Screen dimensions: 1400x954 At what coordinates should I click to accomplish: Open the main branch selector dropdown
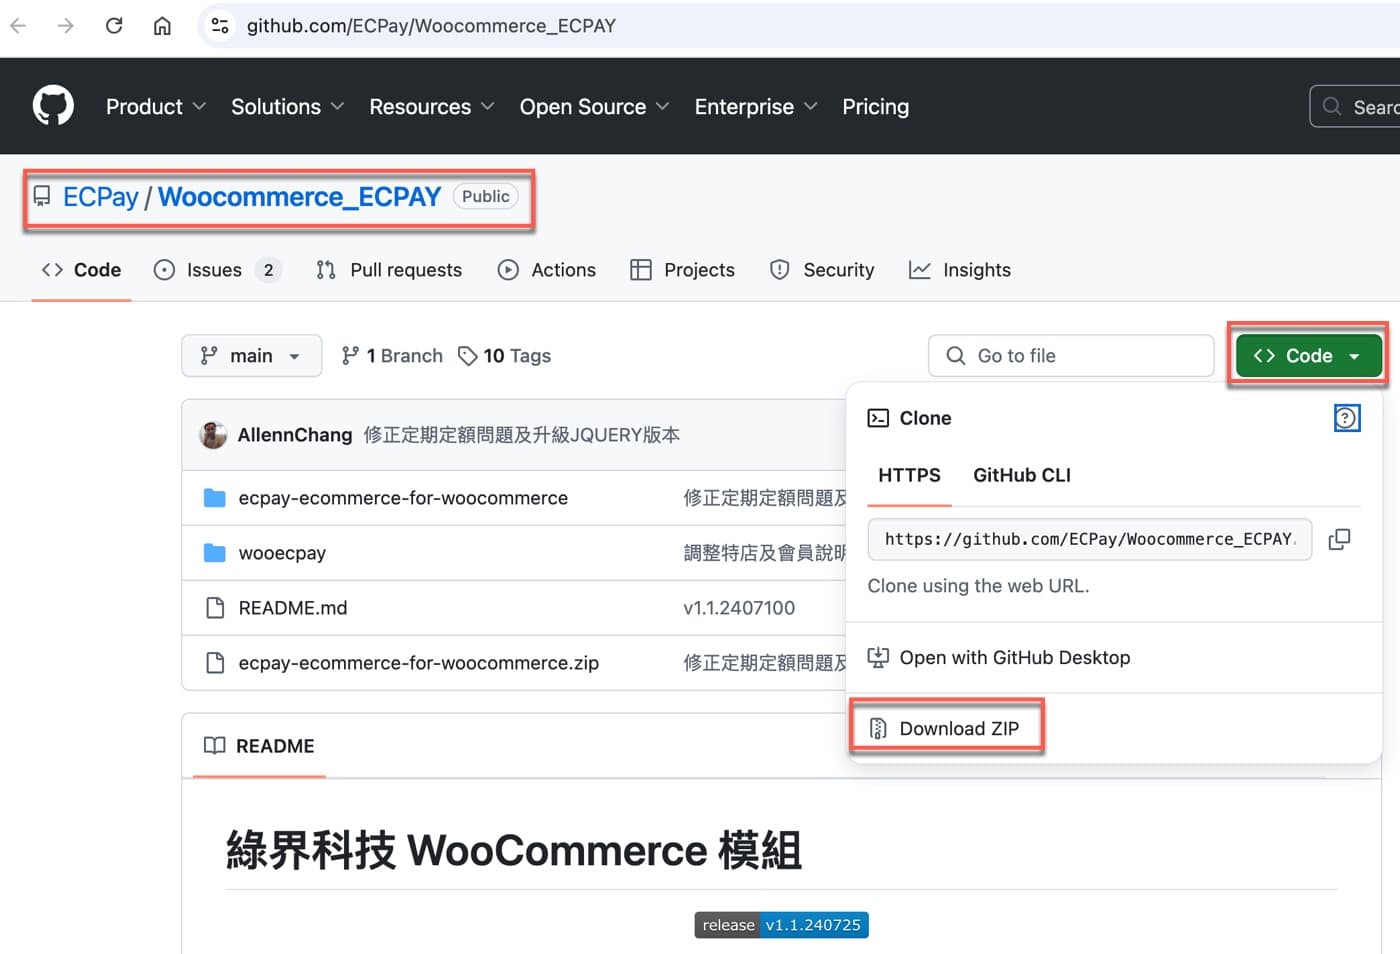tap(251, 355)
